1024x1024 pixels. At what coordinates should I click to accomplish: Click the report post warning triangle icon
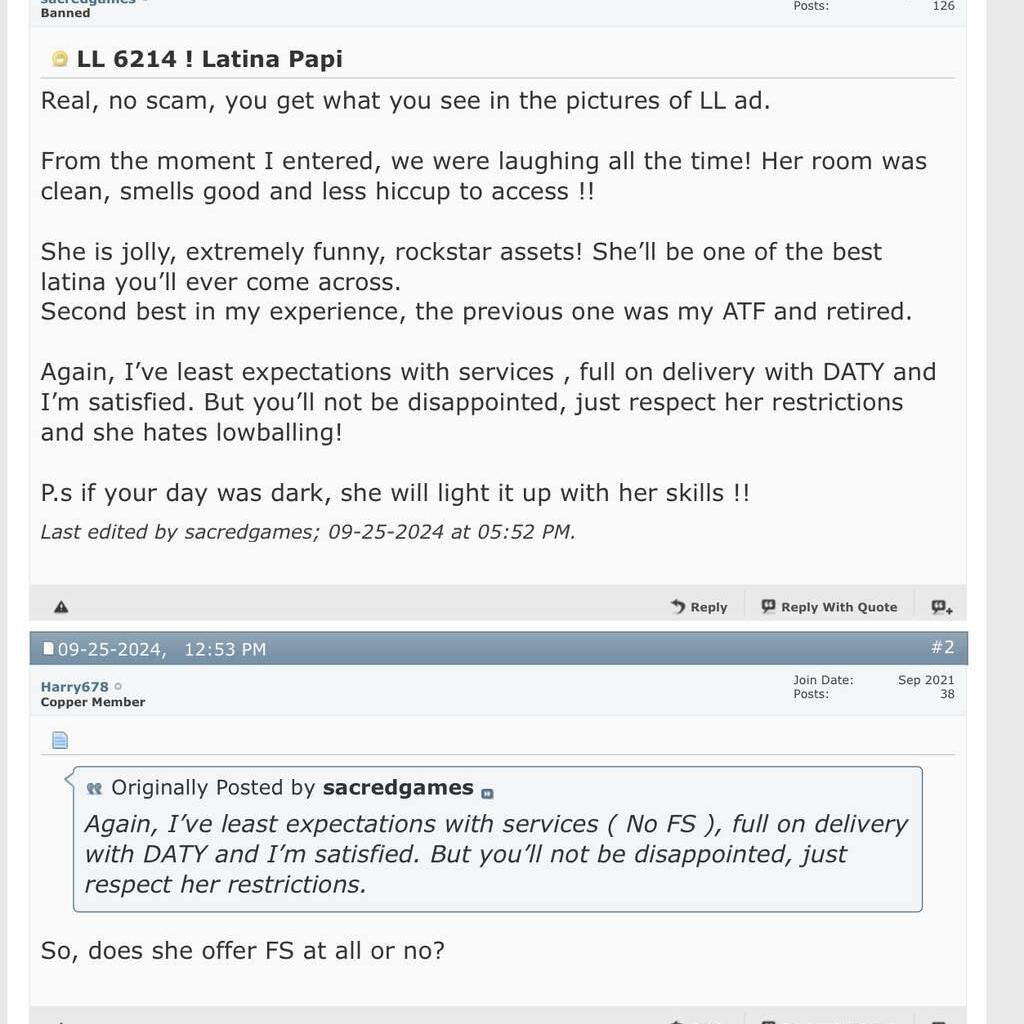[x=61, y=607]
